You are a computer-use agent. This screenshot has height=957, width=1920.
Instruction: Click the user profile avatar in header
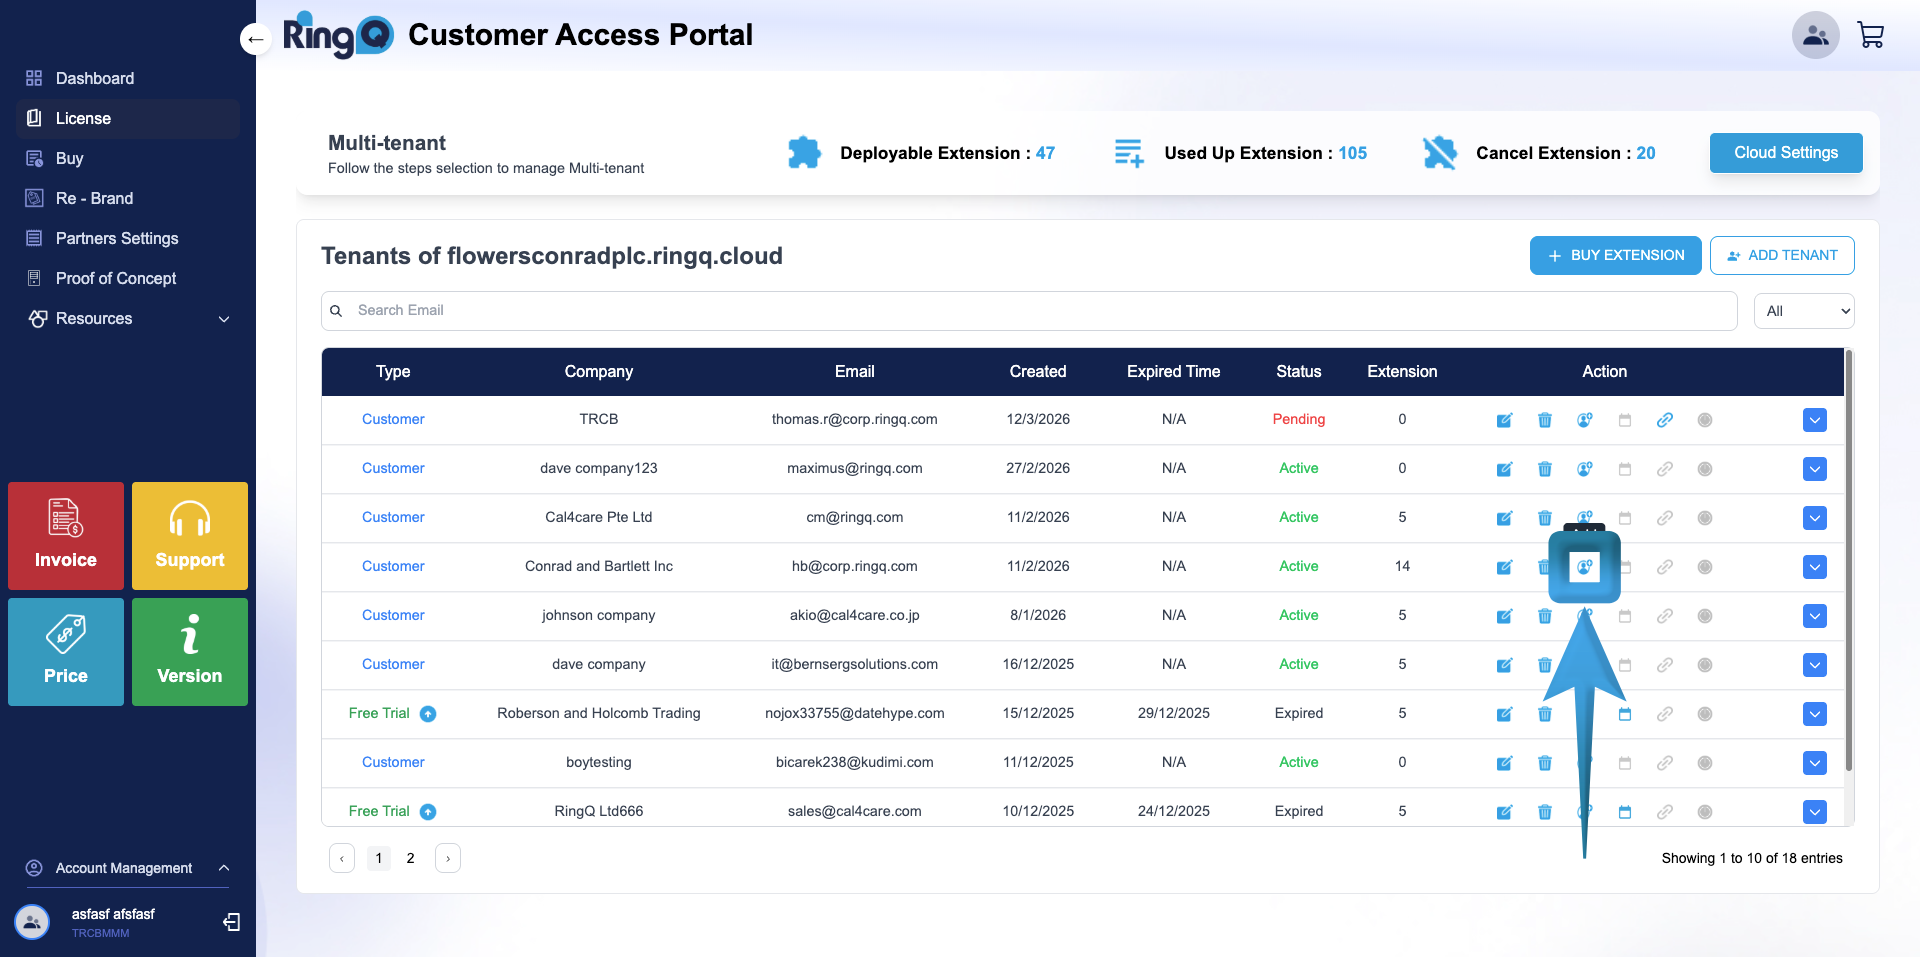click(x=1815, y=35)
